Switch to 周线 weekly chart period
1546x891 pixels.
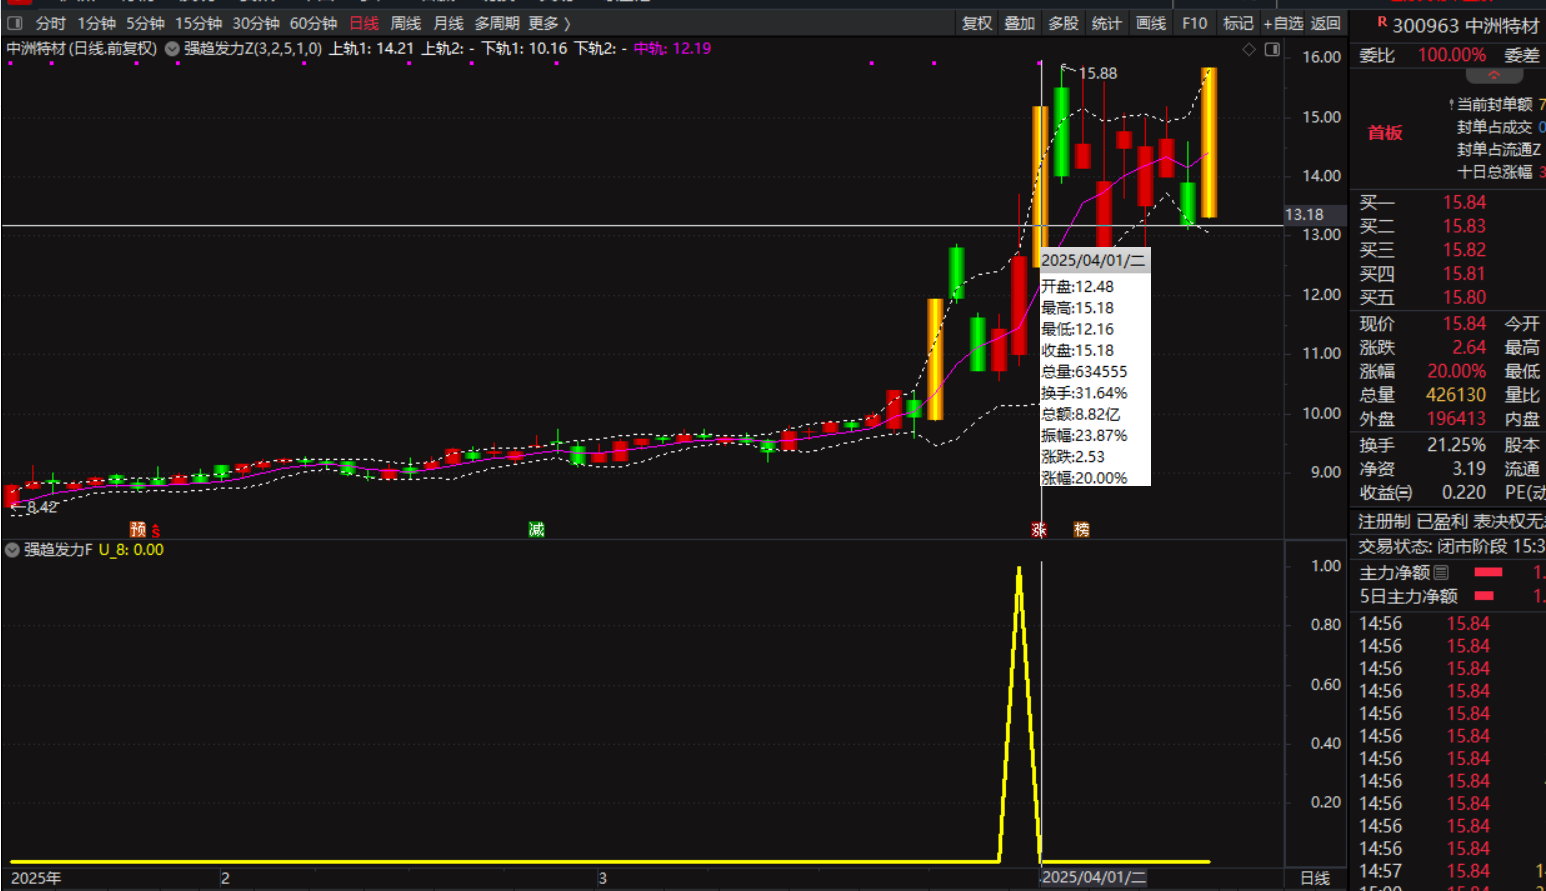pyautogui.click(x=405, y=23)
